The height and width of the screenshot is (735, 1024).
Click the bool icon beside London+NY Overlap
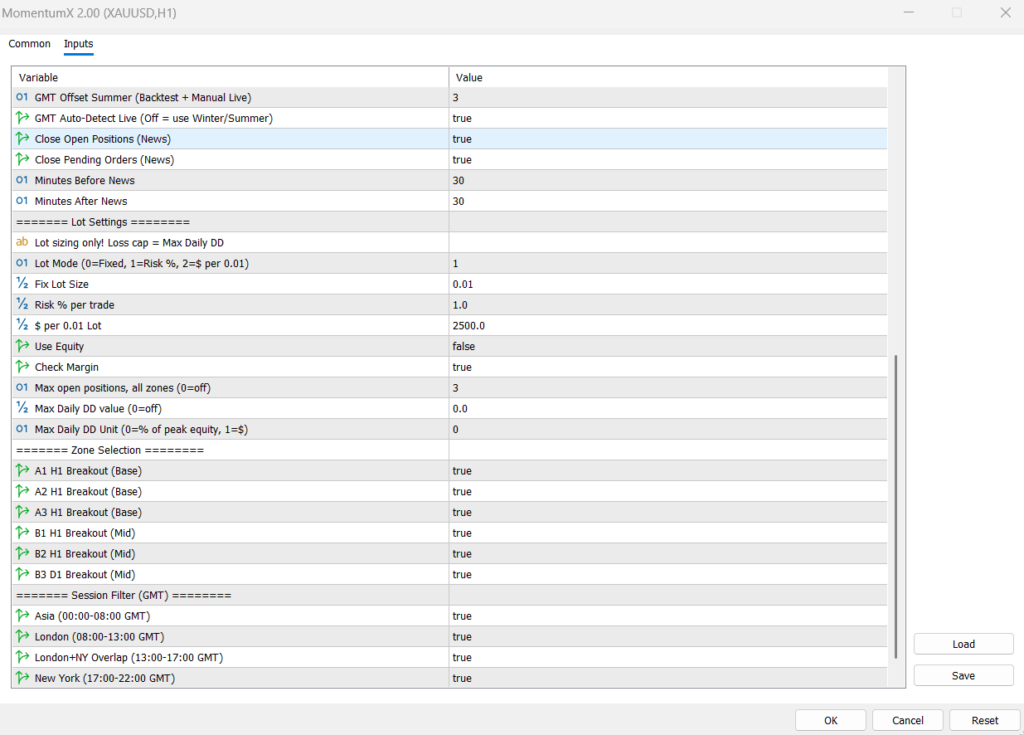[x=22, y=657]
